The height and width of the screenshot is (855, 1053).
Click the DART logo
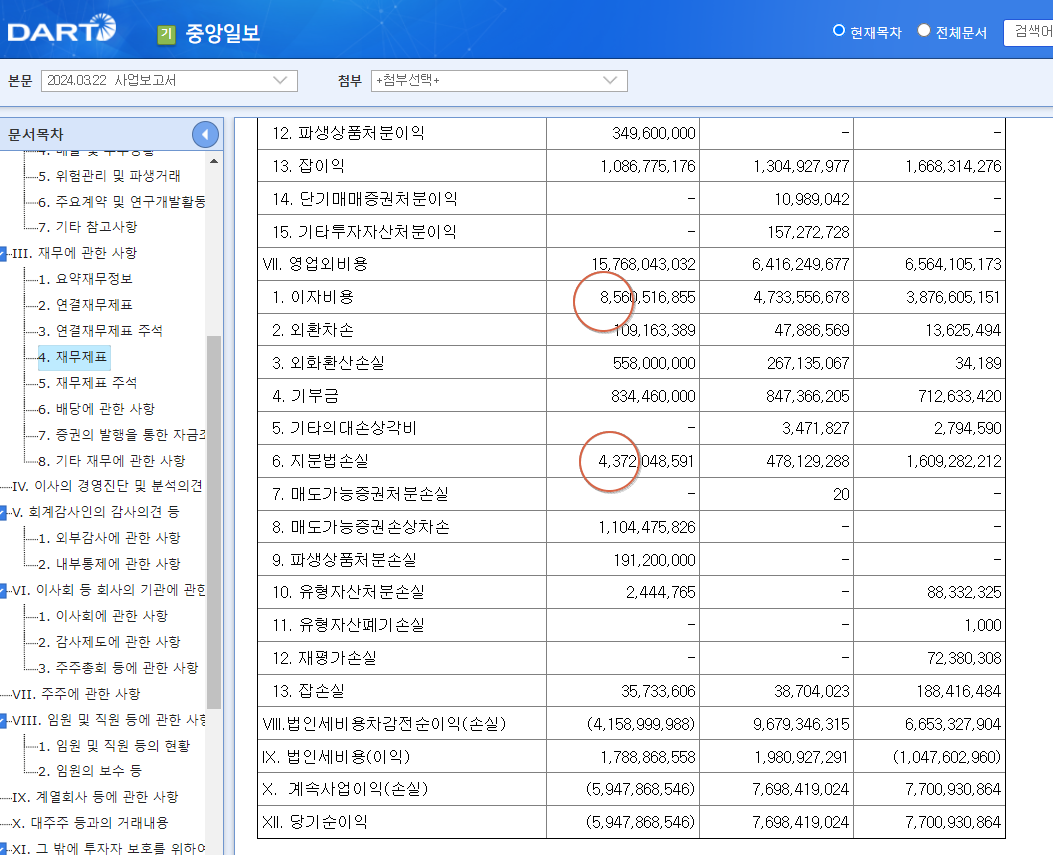point(61,28)
